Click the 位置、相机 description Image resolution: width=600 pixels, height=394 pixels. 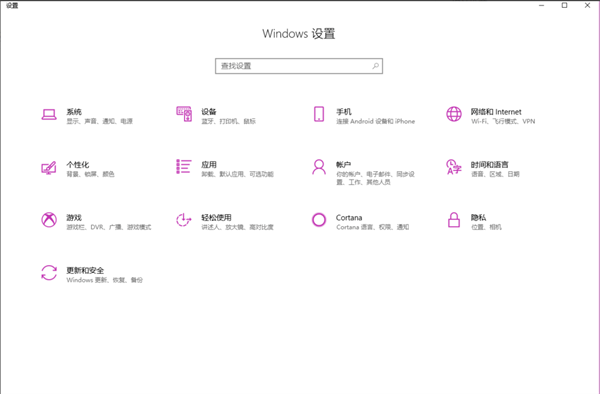click(486, 227)
